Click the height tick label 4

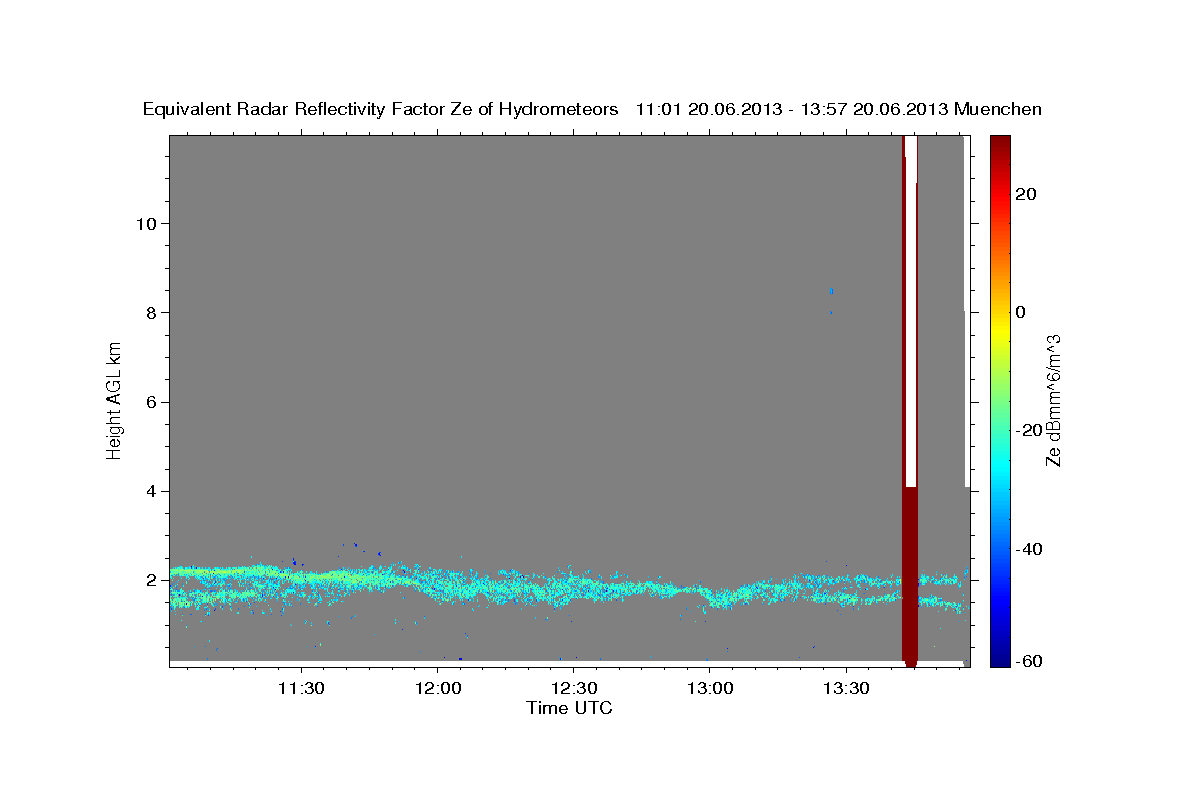pos(150,491)
